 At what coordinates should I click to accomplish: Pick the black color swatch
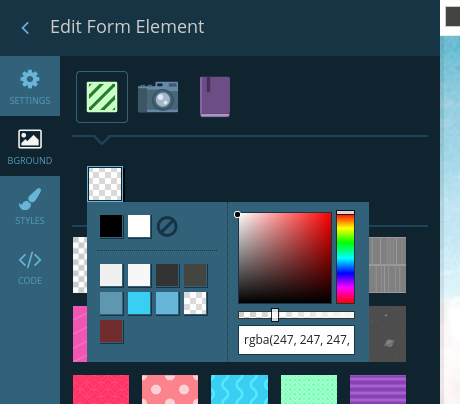click(x=111, y=226)
